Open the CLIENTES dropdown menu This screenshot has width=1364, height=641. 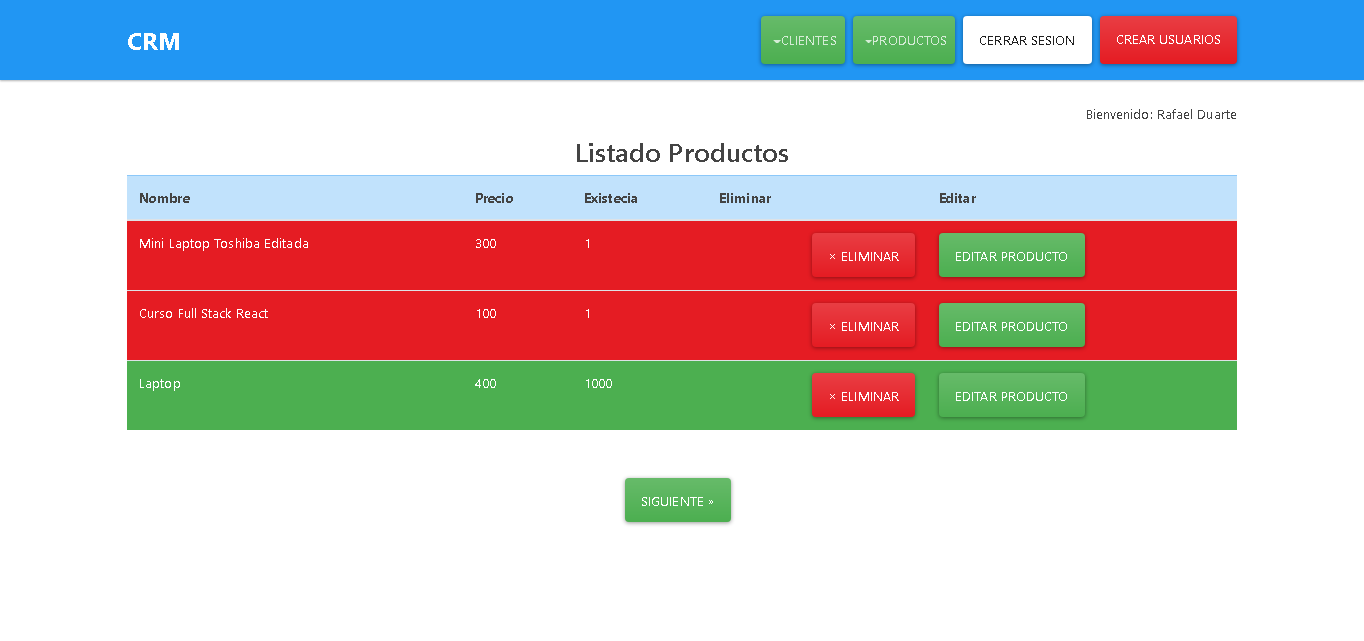pyautogui.click(x=802, y=40)
